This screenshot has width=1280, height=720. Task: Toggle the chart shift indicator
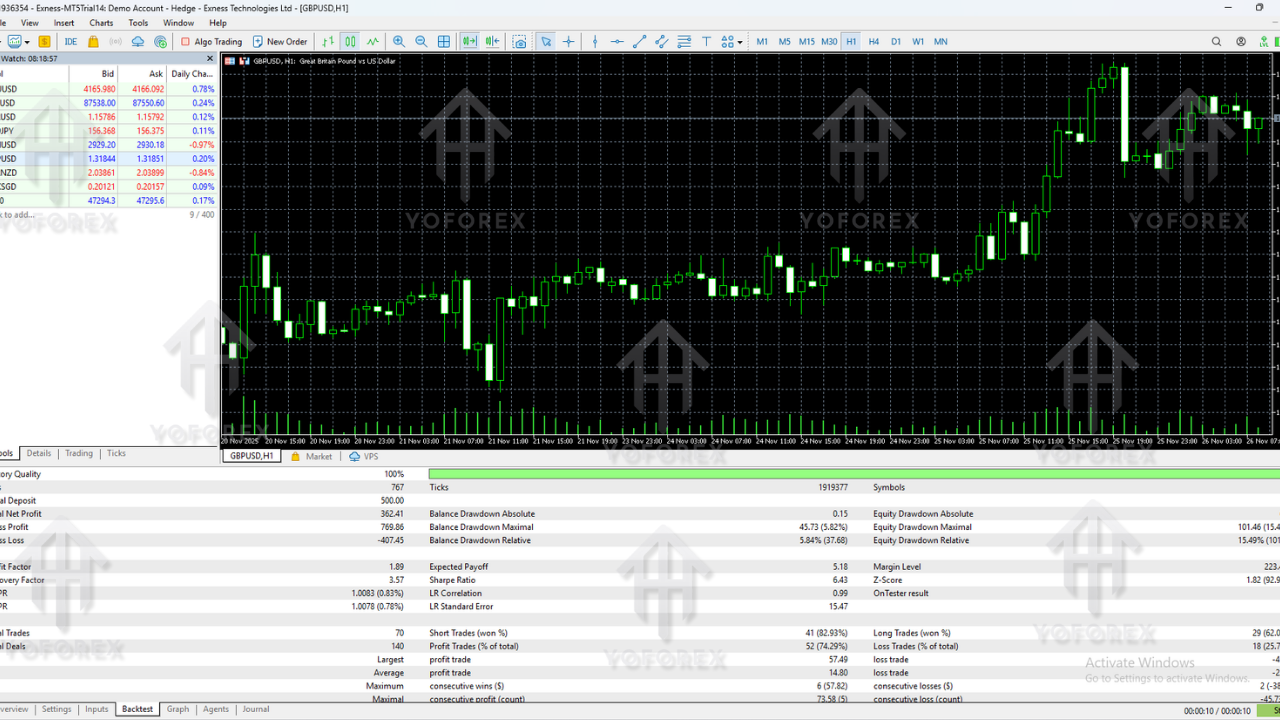point(490,41)
